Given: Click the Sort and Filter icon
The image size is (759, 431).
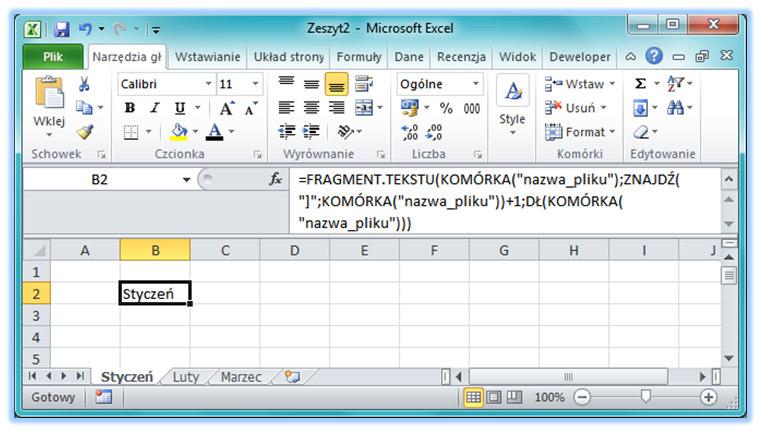Looking at the screenshot, I should [x=675, y=84].
